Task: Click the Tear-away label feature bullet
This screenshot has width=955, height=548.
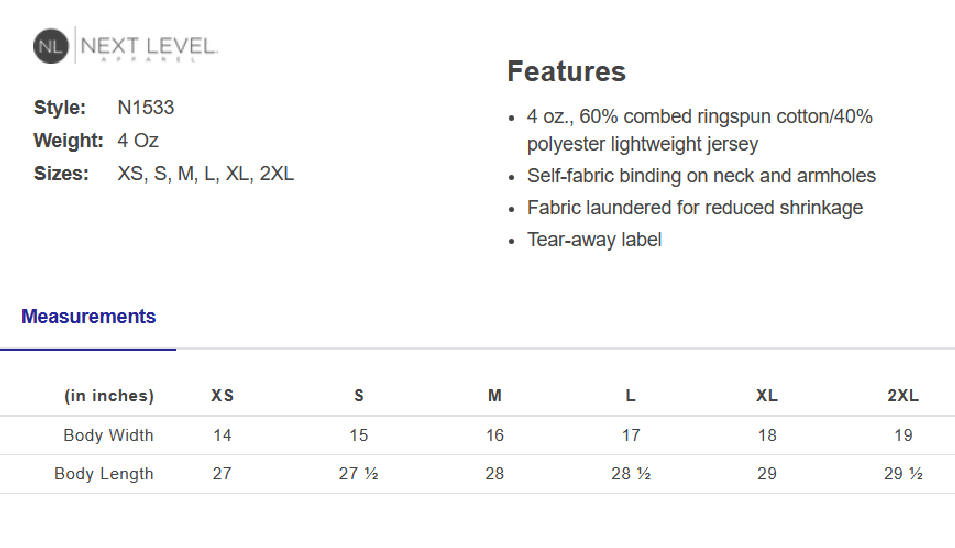Action: [594, 239]
